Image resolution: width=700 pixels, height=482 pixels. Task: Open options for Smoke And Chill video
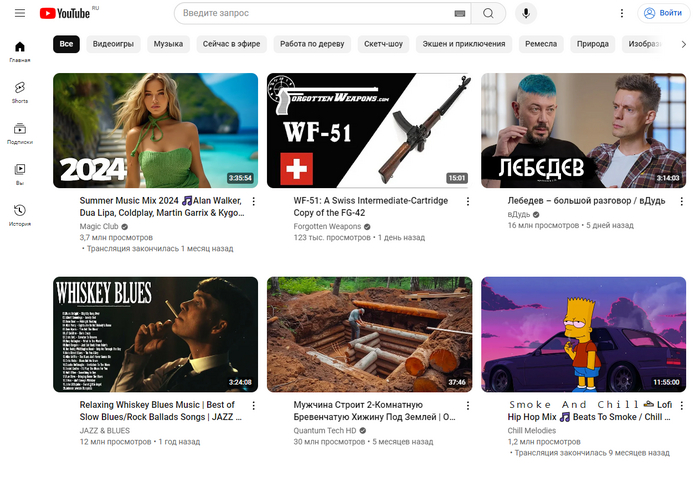tap(682, 405)
